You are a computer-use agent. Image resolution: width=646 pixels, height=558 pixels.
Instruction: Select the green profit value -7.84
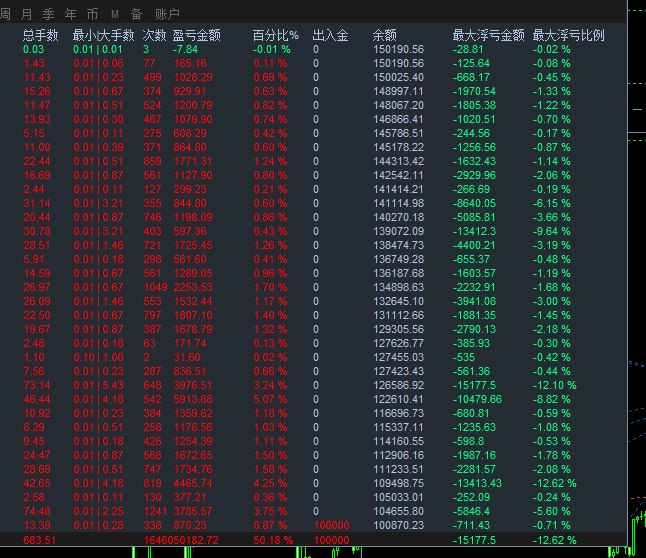pyautogui.click(x=185, y=49)
